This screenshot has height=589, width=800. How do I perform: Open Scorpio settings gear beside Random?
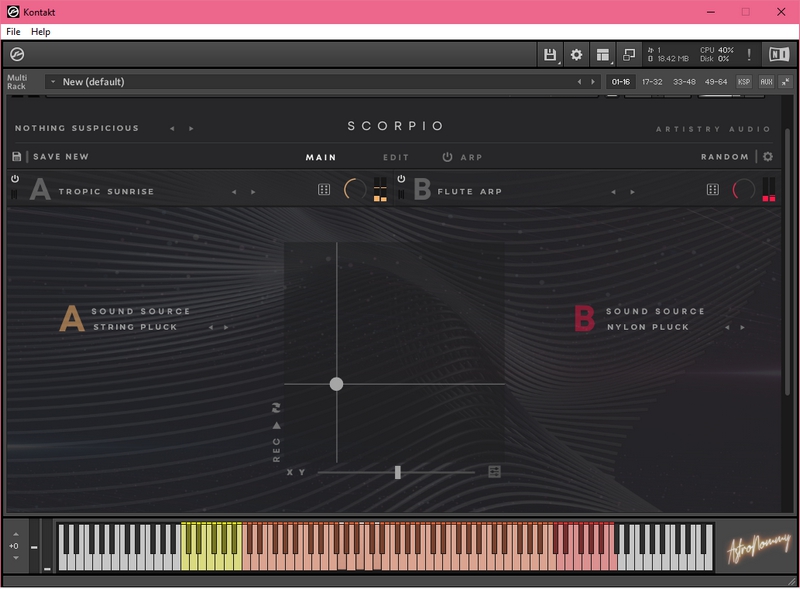768,157
